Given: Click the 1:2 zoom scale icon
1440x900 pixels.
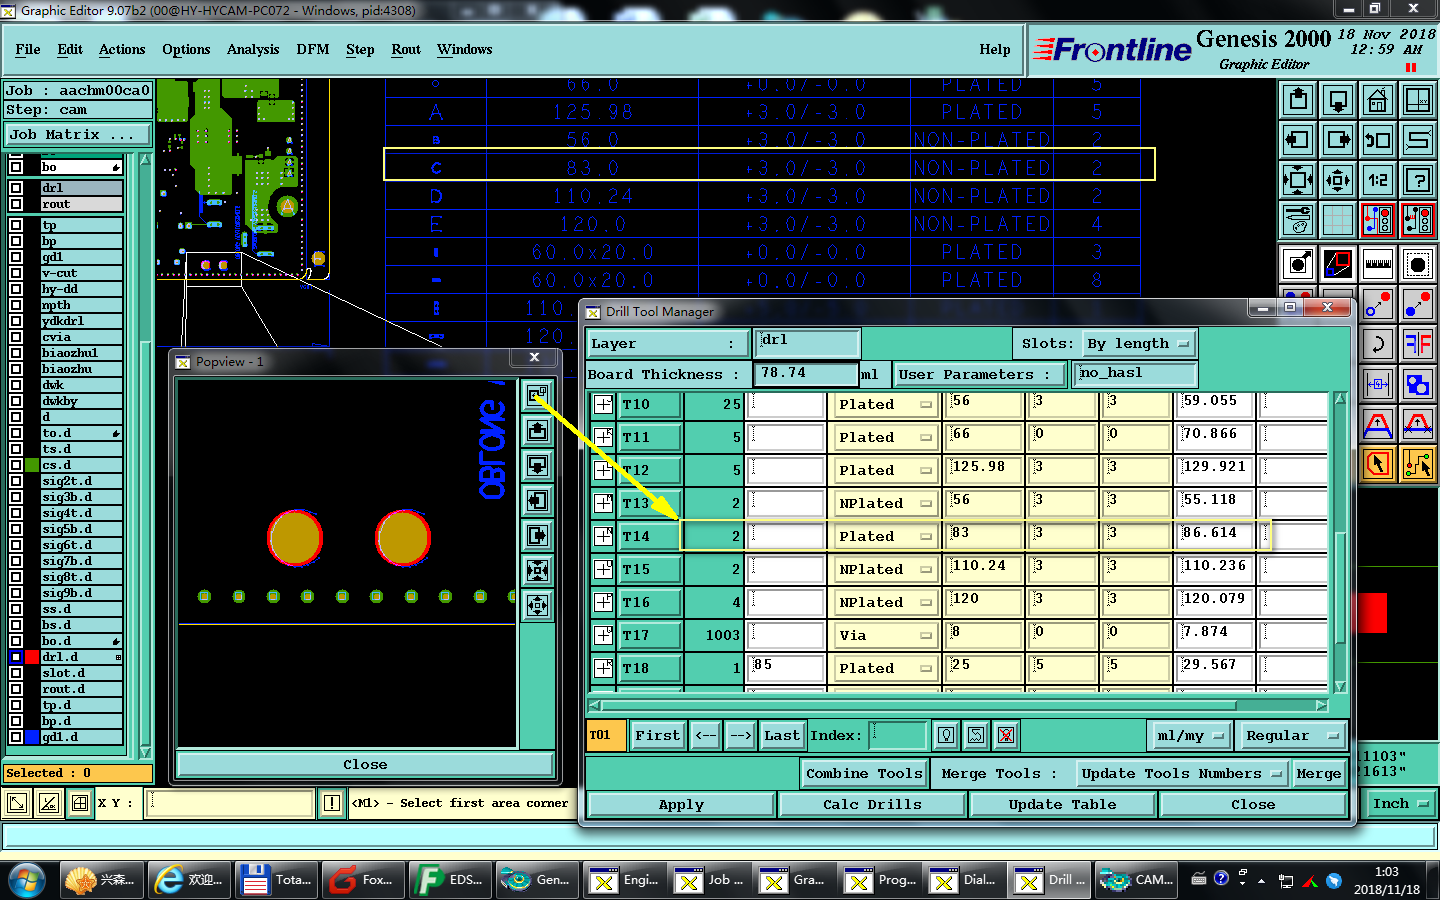Looking at the screenshot, I should click(x=1378, y=180).
